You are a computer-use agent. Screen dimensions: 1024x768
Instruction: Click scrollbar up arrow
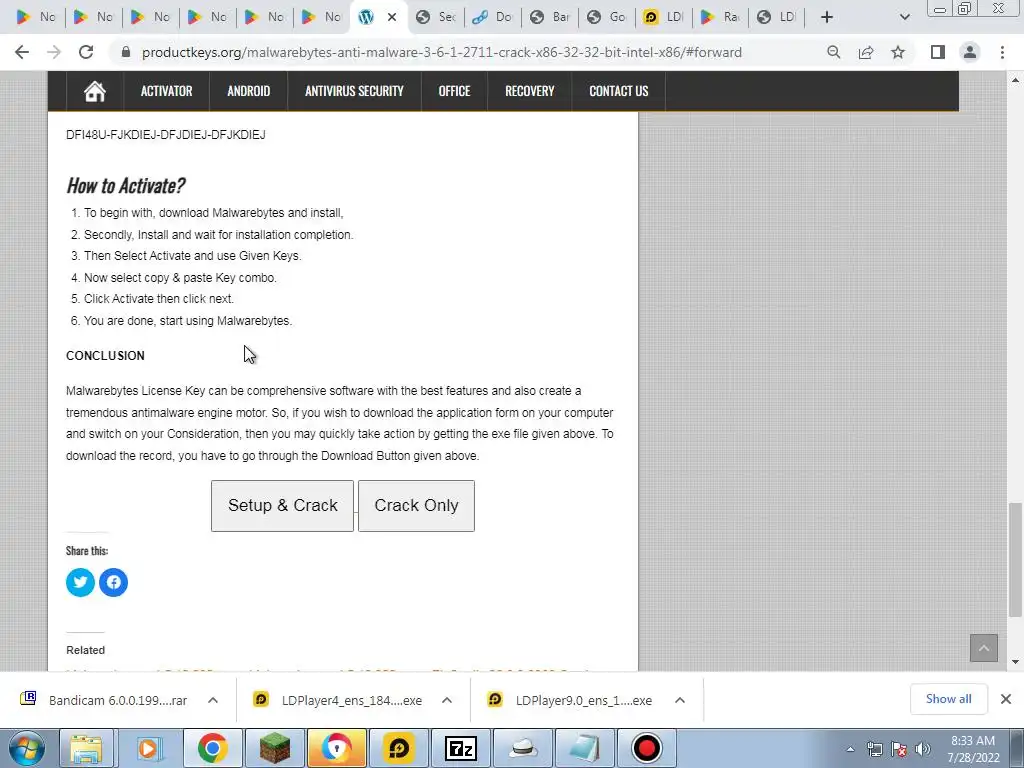(x=1015, y=80)
